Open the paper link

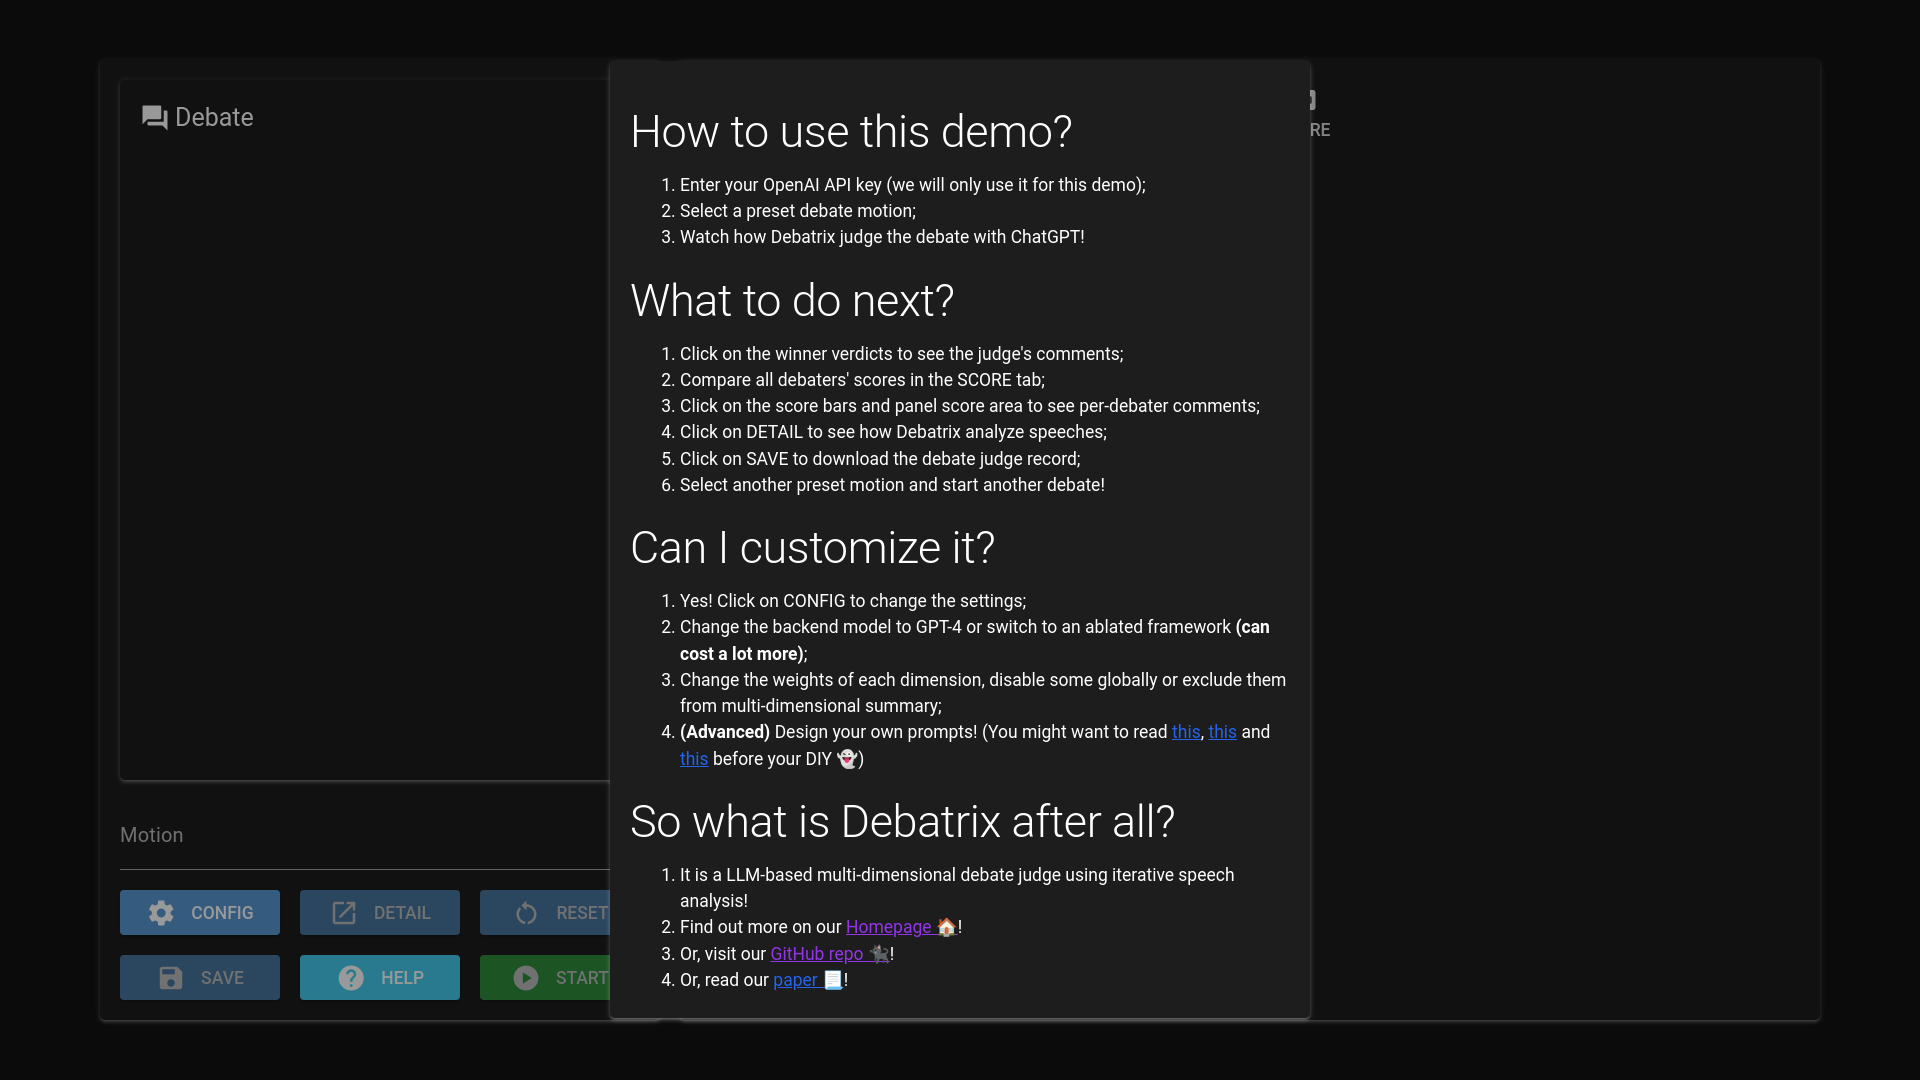[795, 980]
